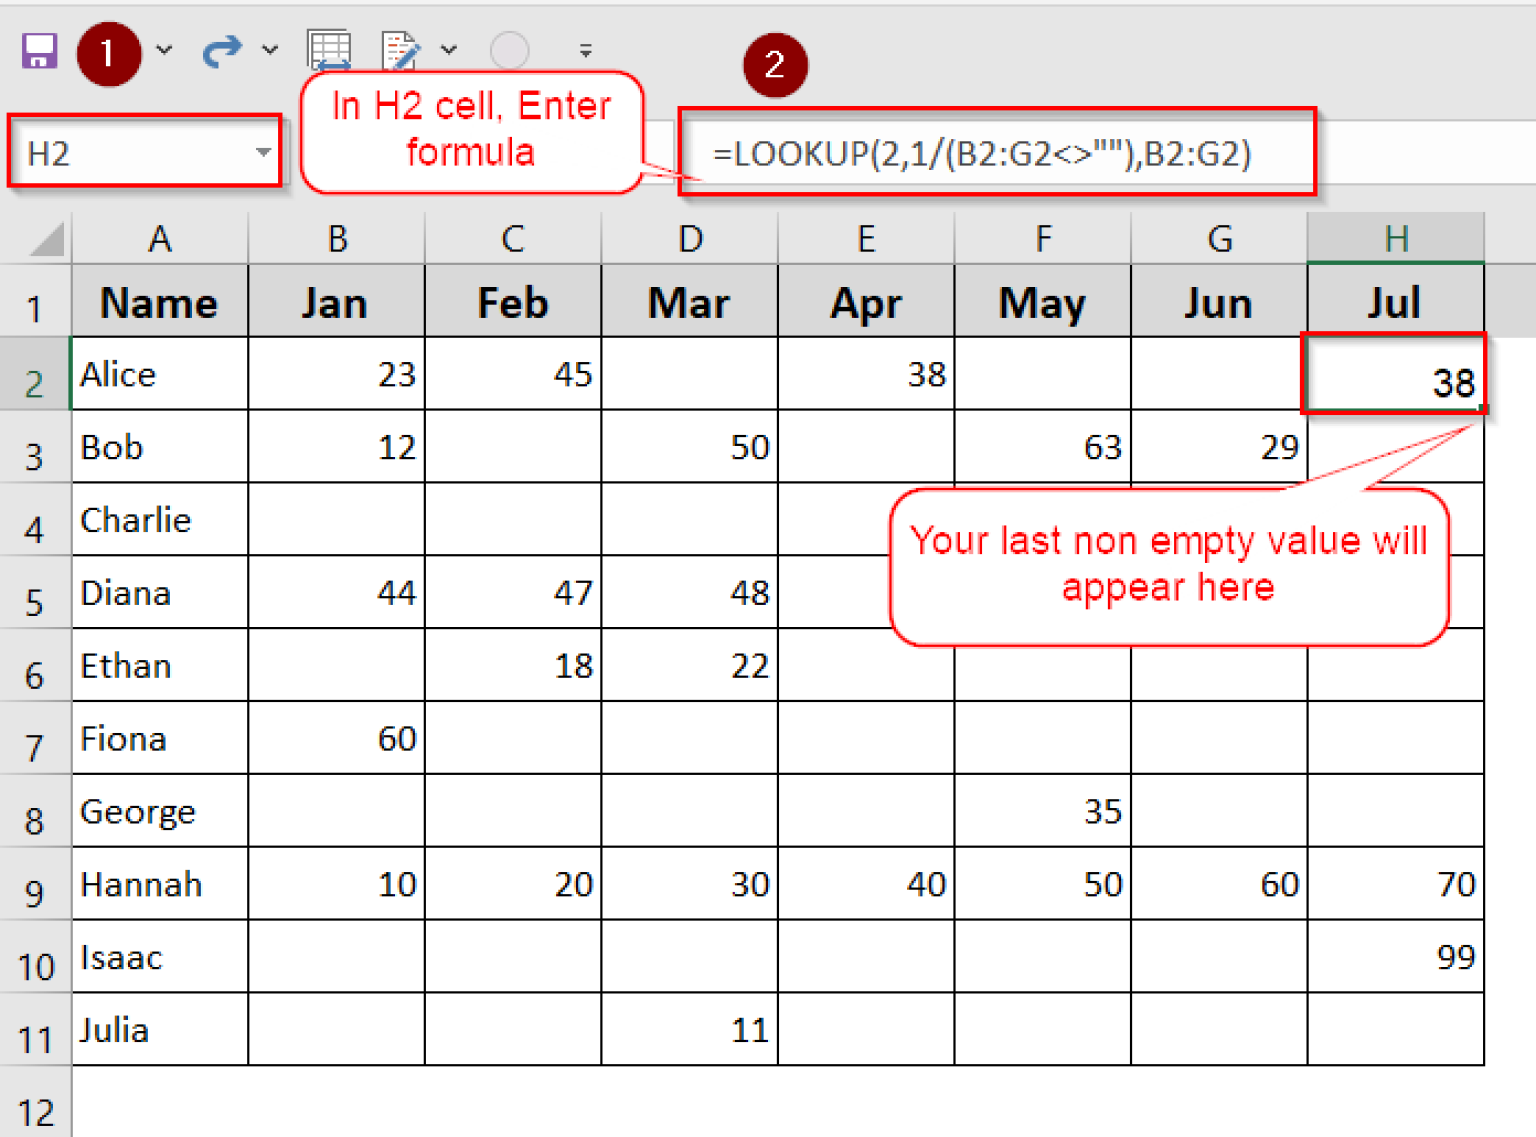Click George's May value 35

[x=1042, y=811]
